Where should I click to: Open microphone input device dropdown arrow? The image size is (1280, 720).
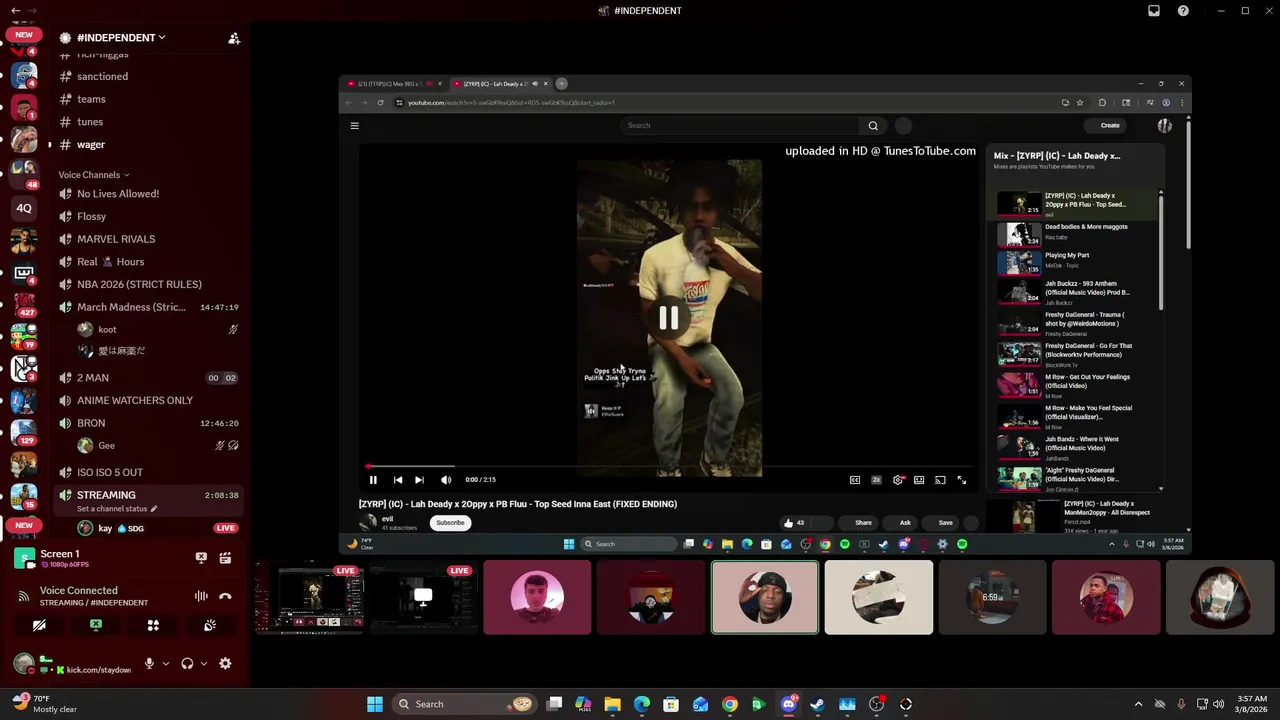166,663
